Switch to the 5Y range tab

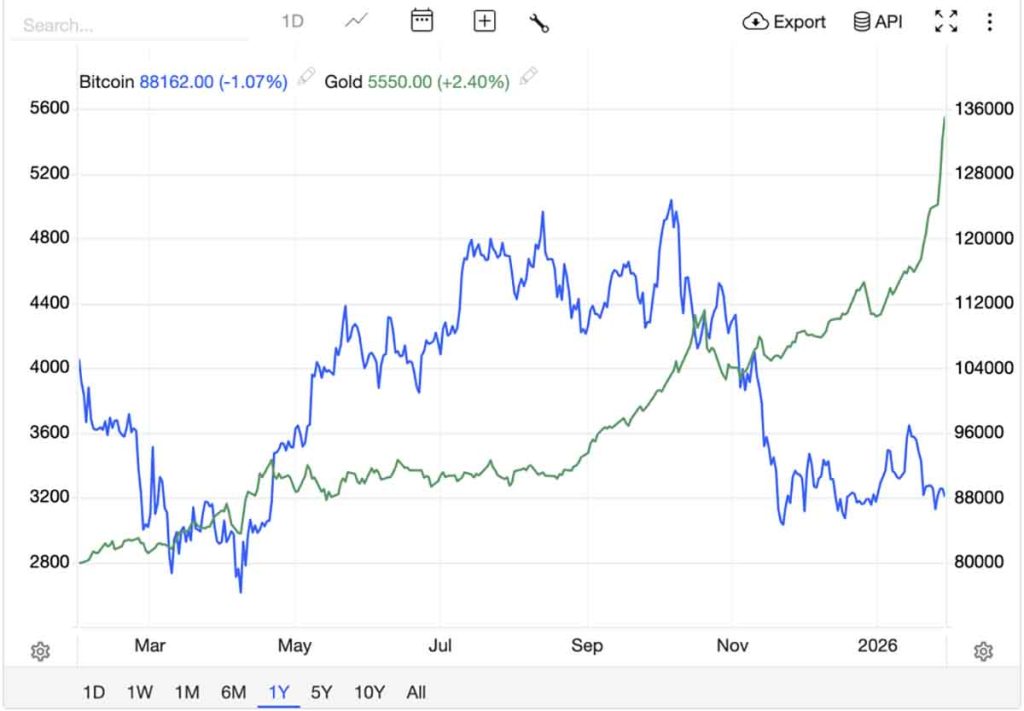(x=320, y=692)
